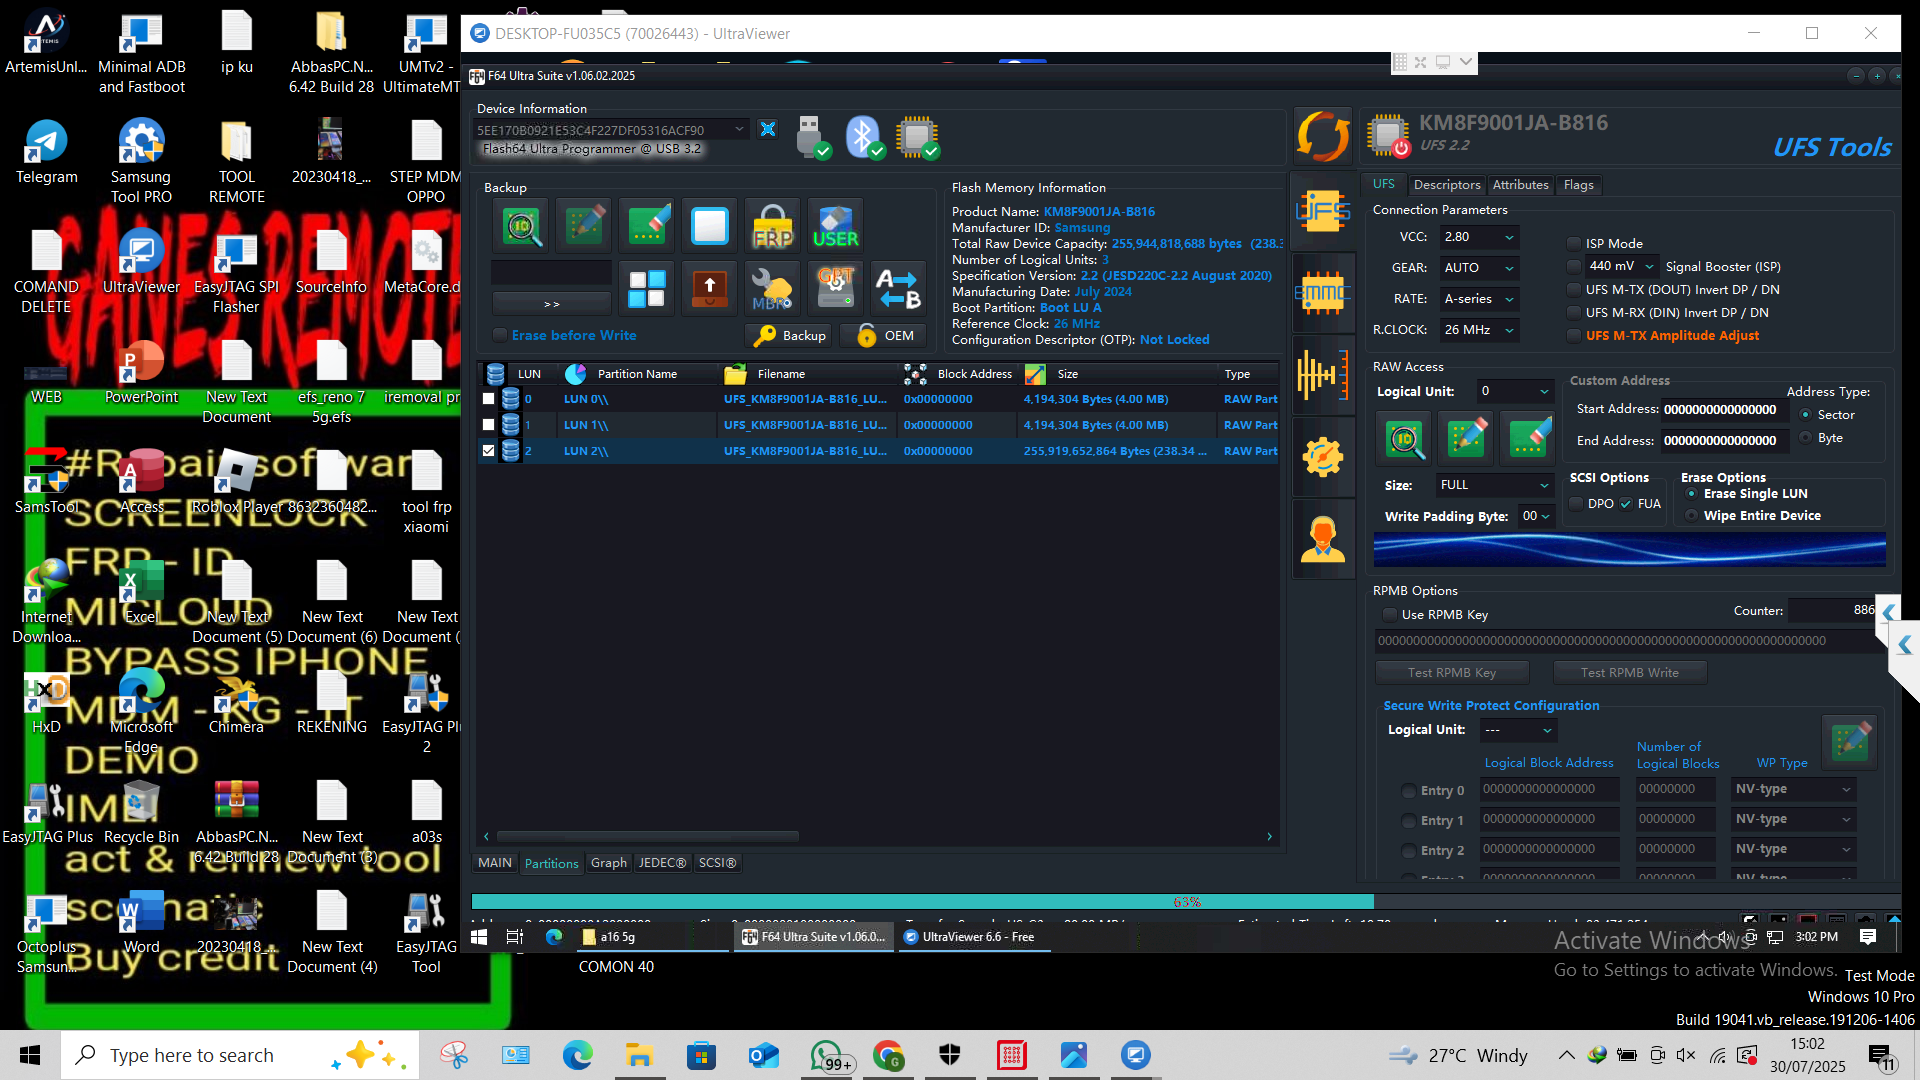
Task: Open the eMMC sidebar module icon
Action: (1322, 293)
